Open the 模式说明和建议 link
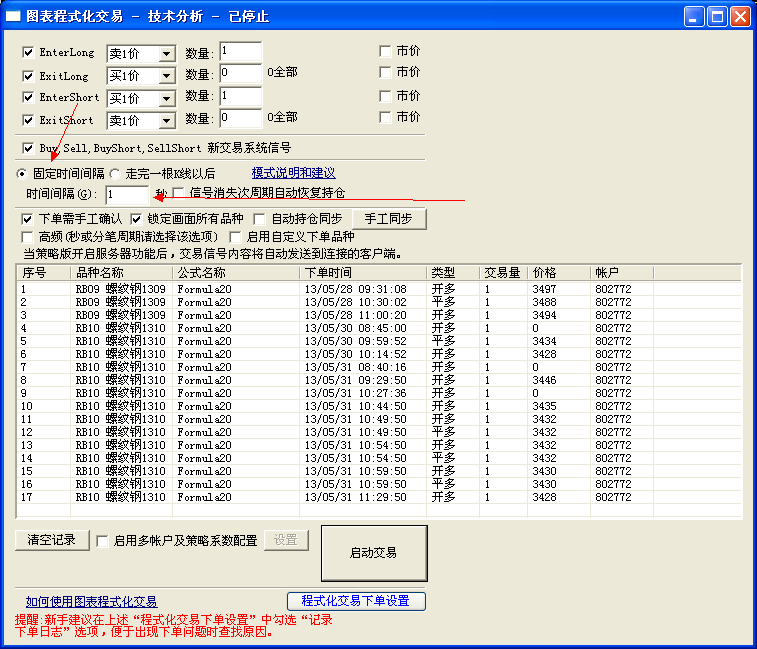757x649 pixels. pyautogui.click(x=293, y=173)
